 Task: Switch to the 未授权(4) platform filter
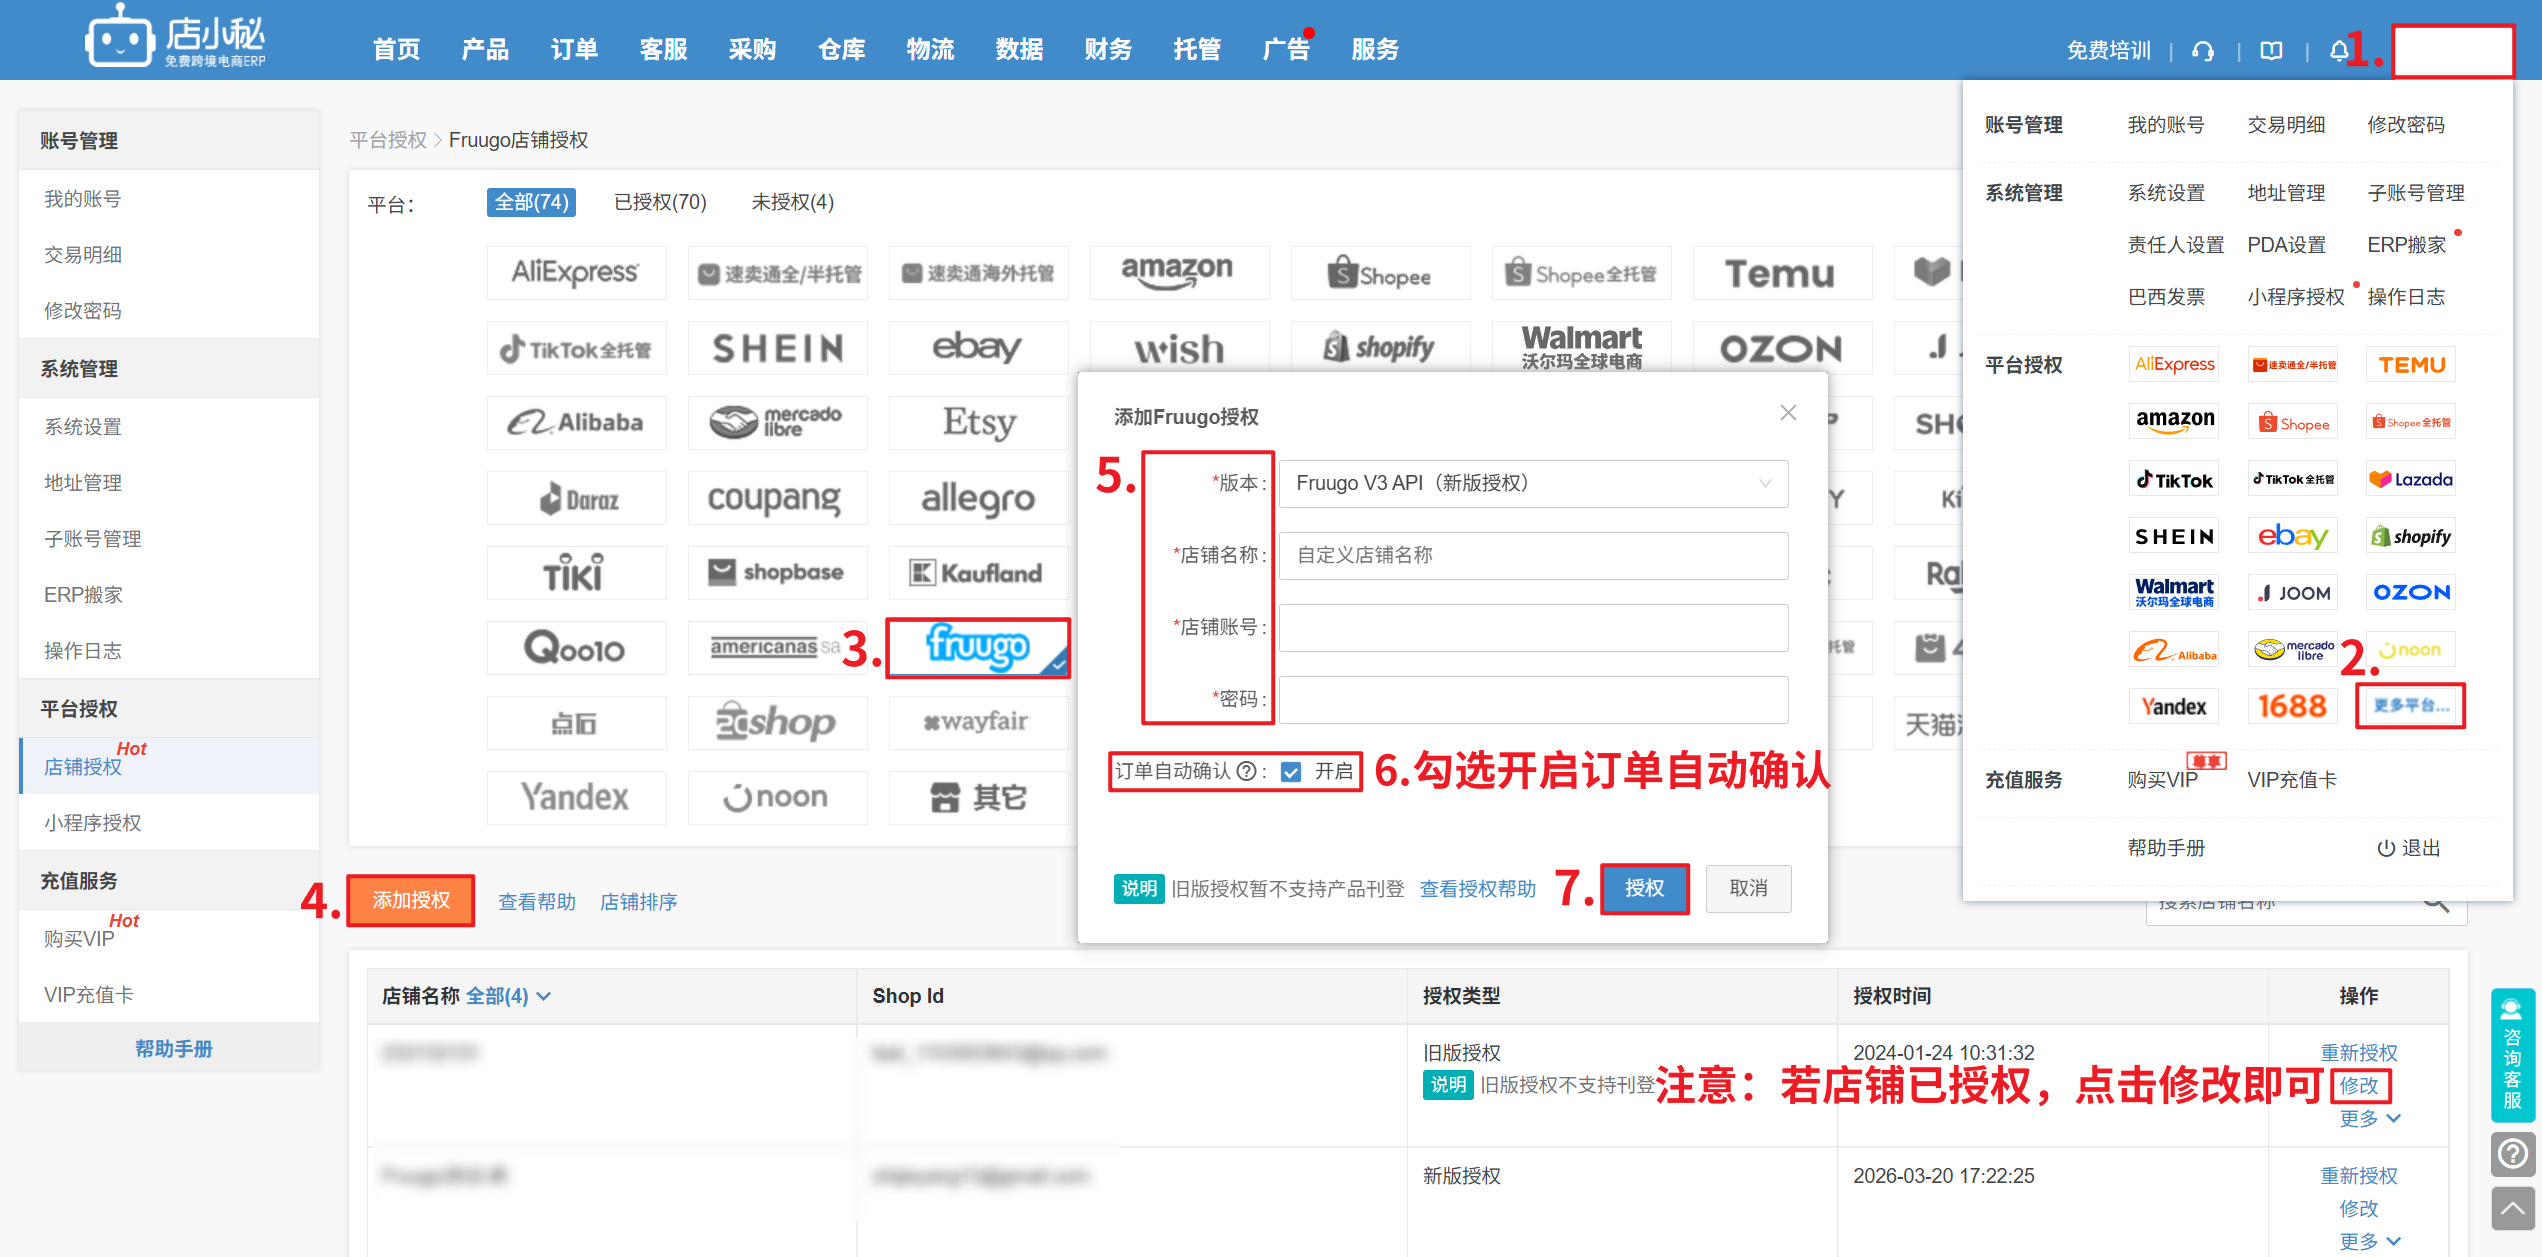pos(792,202)
